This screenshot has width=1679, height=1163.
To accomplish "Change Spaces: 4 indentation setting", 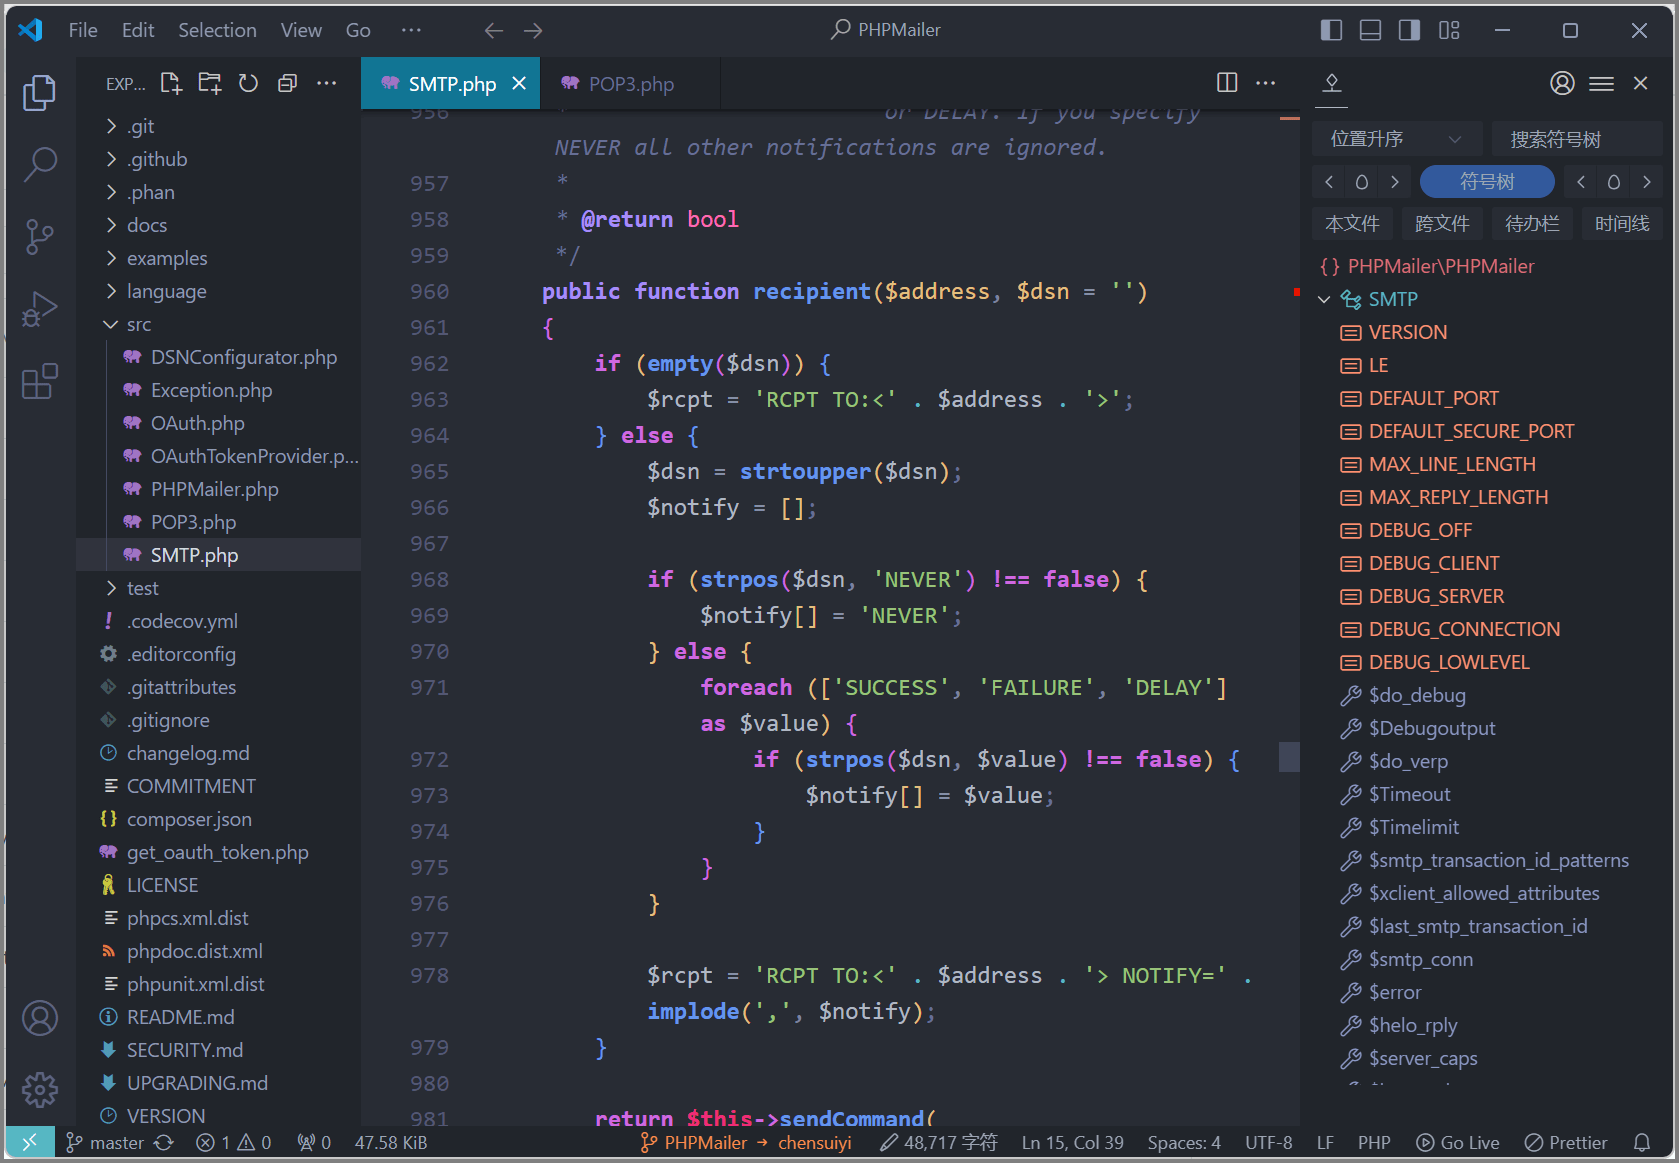I will tap(1184, 1142).
